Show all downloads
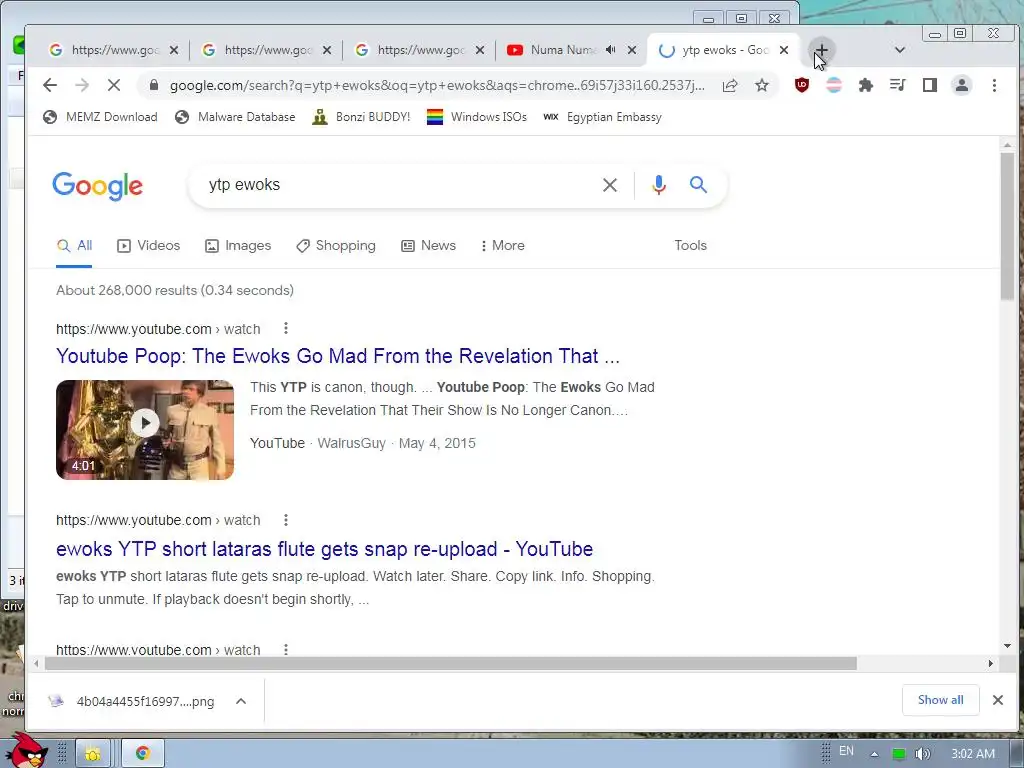 940,700
